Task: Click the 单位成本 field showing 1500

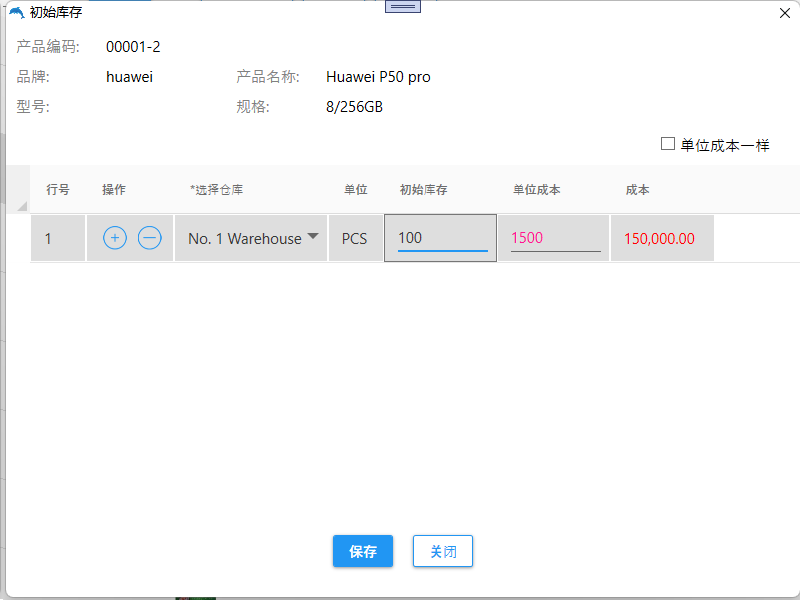Action: point(554,238)
